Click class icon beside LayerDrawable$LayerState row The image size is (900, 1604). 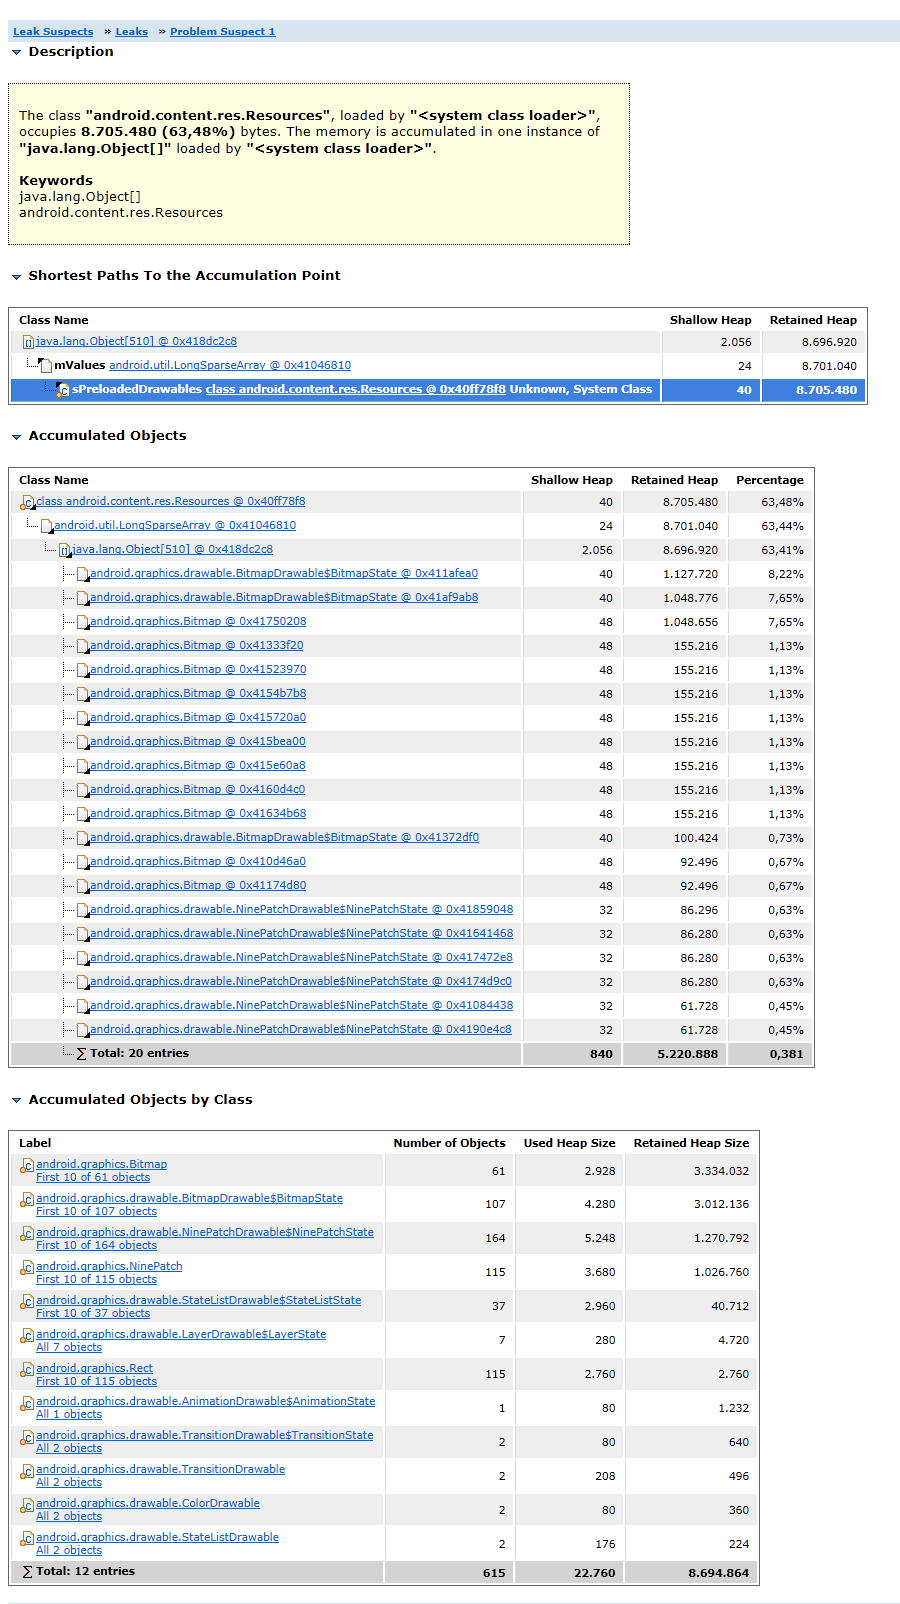point(28,1336)
